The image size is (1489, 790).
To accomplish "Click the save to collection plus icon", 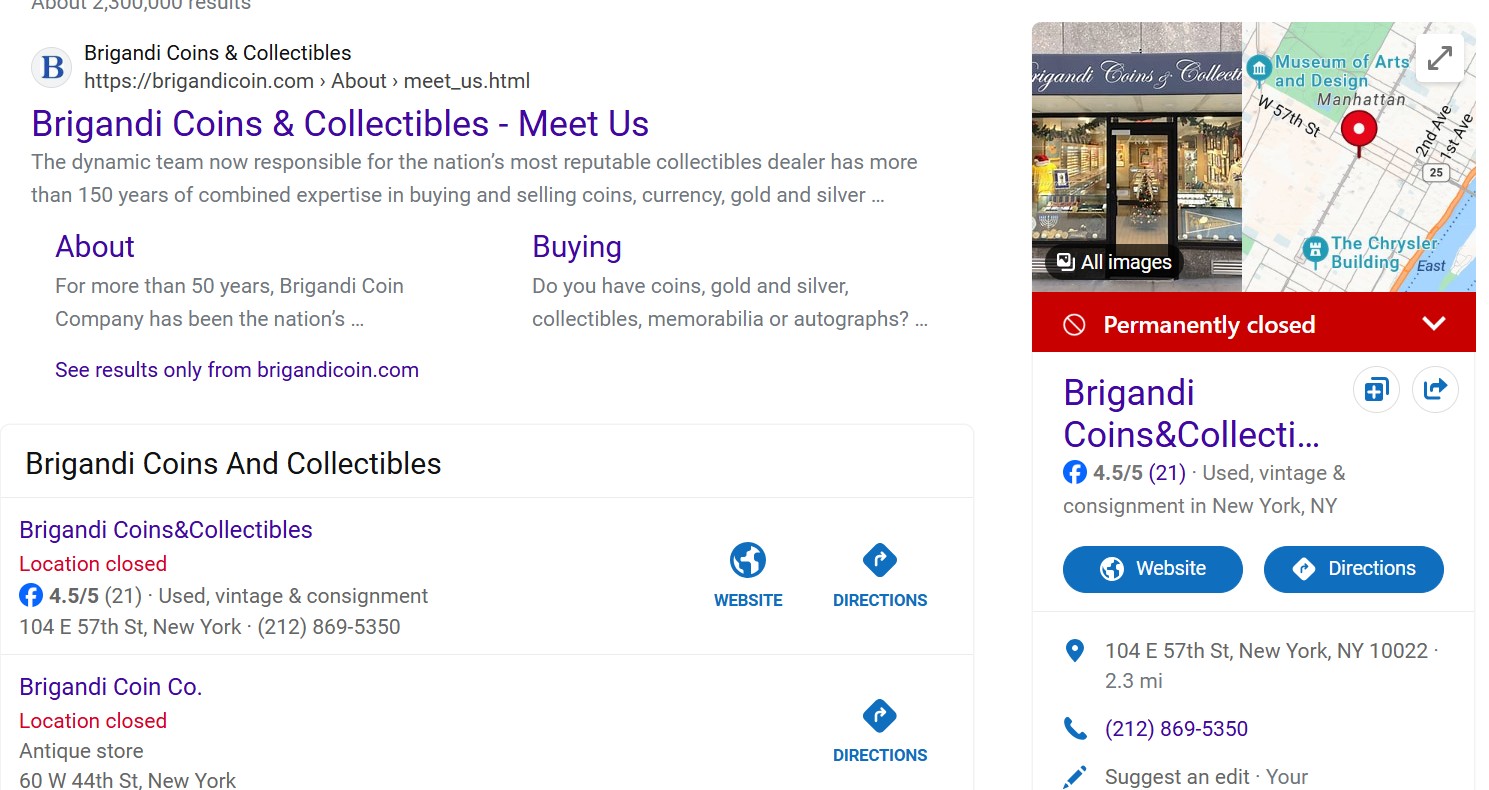I will (1376, 389).
